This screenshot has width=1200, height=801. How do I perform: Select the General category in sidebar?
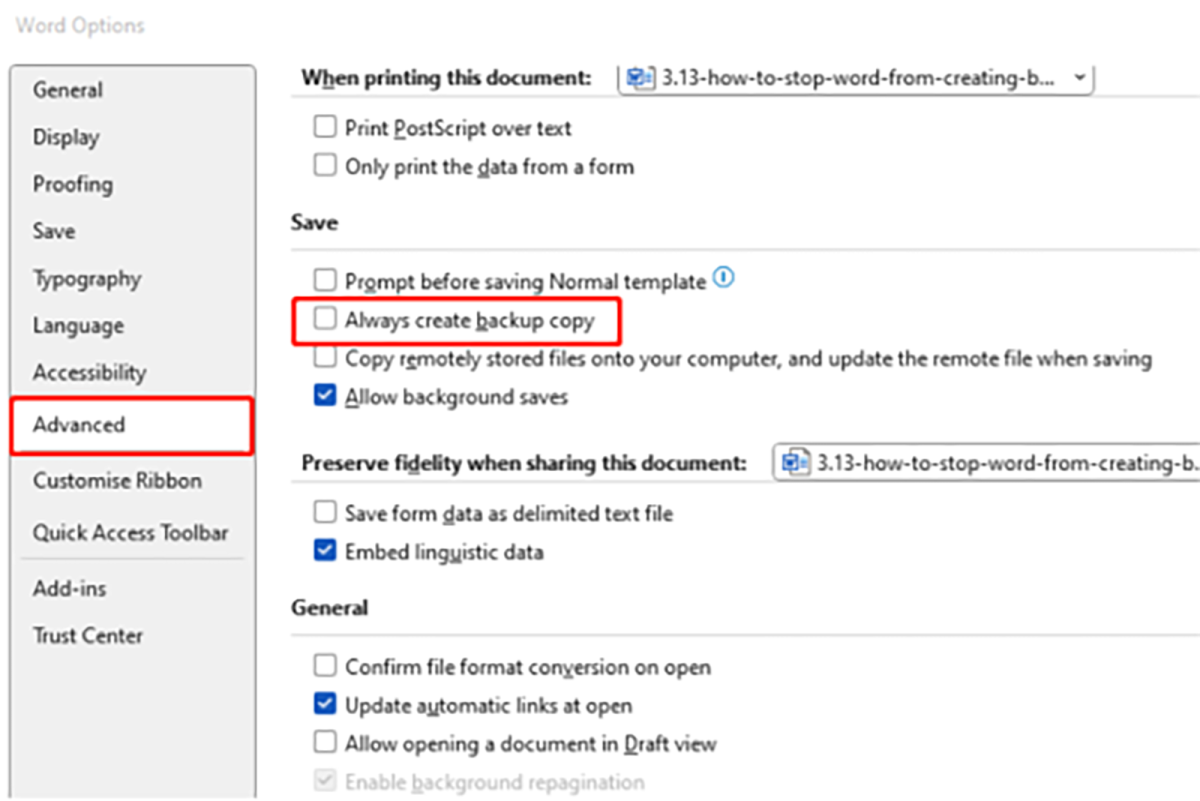point(68,90)
